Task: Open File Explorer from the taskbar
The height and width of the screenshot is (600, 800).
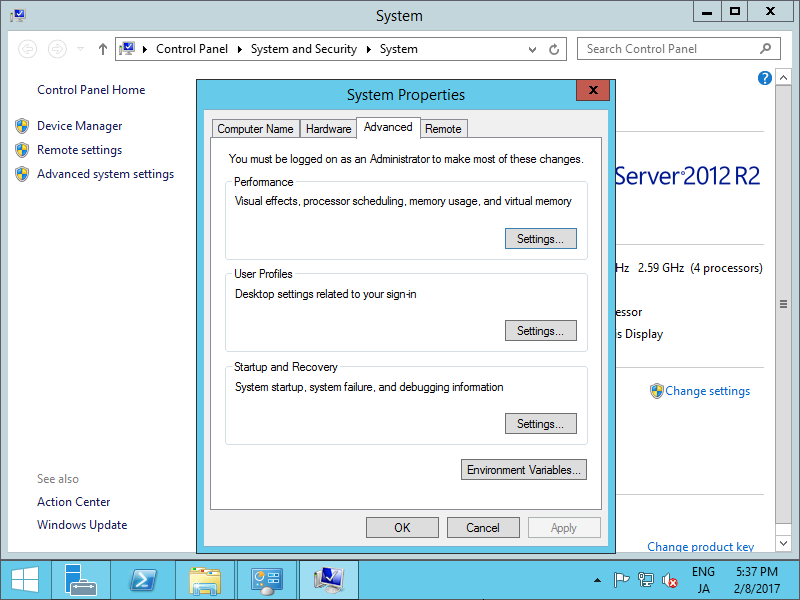Action: pyautogui.click(x=205, y=579)
